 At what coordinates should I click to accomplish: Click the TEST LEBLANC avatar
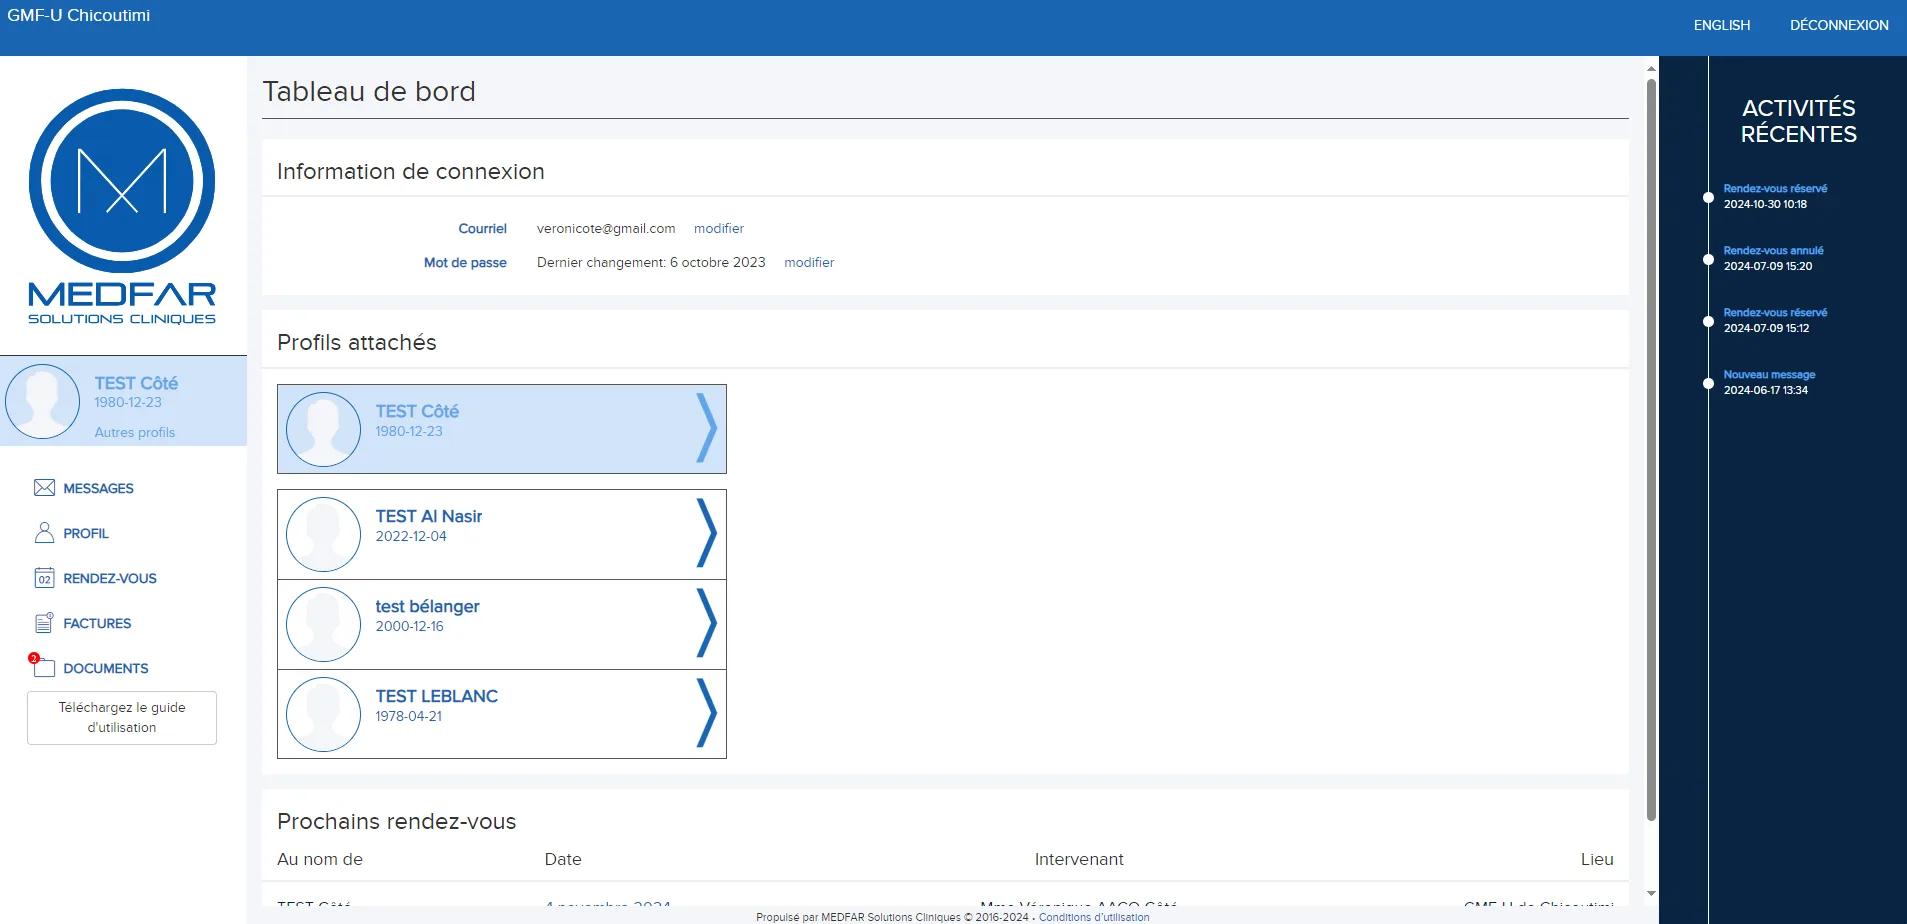tap(323, 714)
